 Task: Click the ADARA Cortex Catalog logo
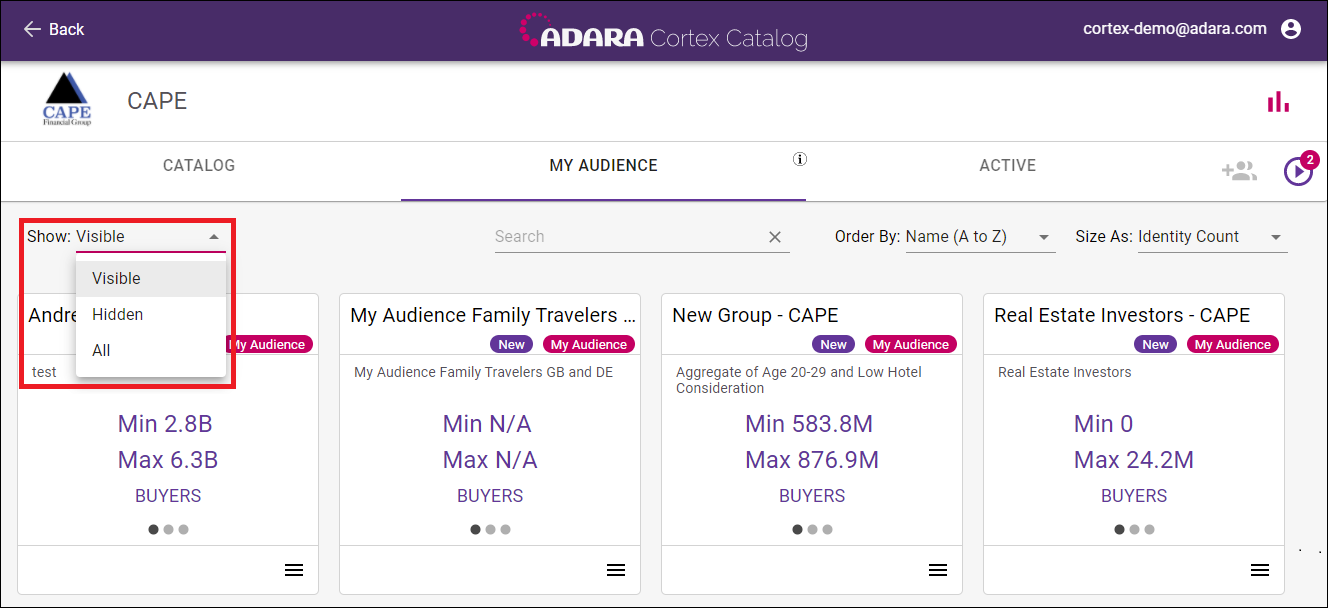[x=663, y=32]
